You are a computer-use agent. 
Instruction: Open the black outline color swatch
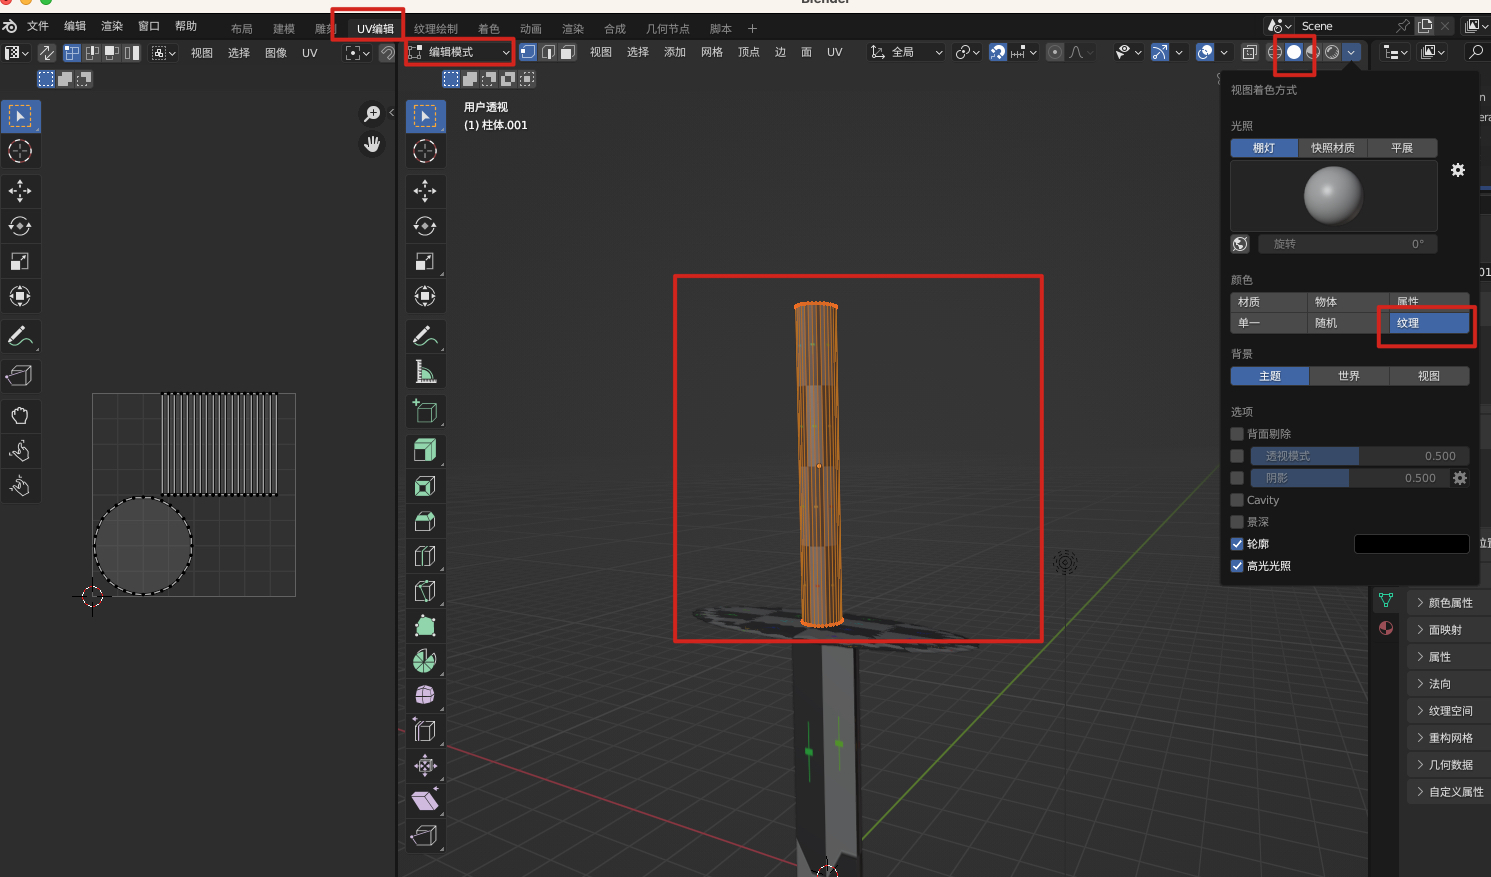(x=1411, y=544)
